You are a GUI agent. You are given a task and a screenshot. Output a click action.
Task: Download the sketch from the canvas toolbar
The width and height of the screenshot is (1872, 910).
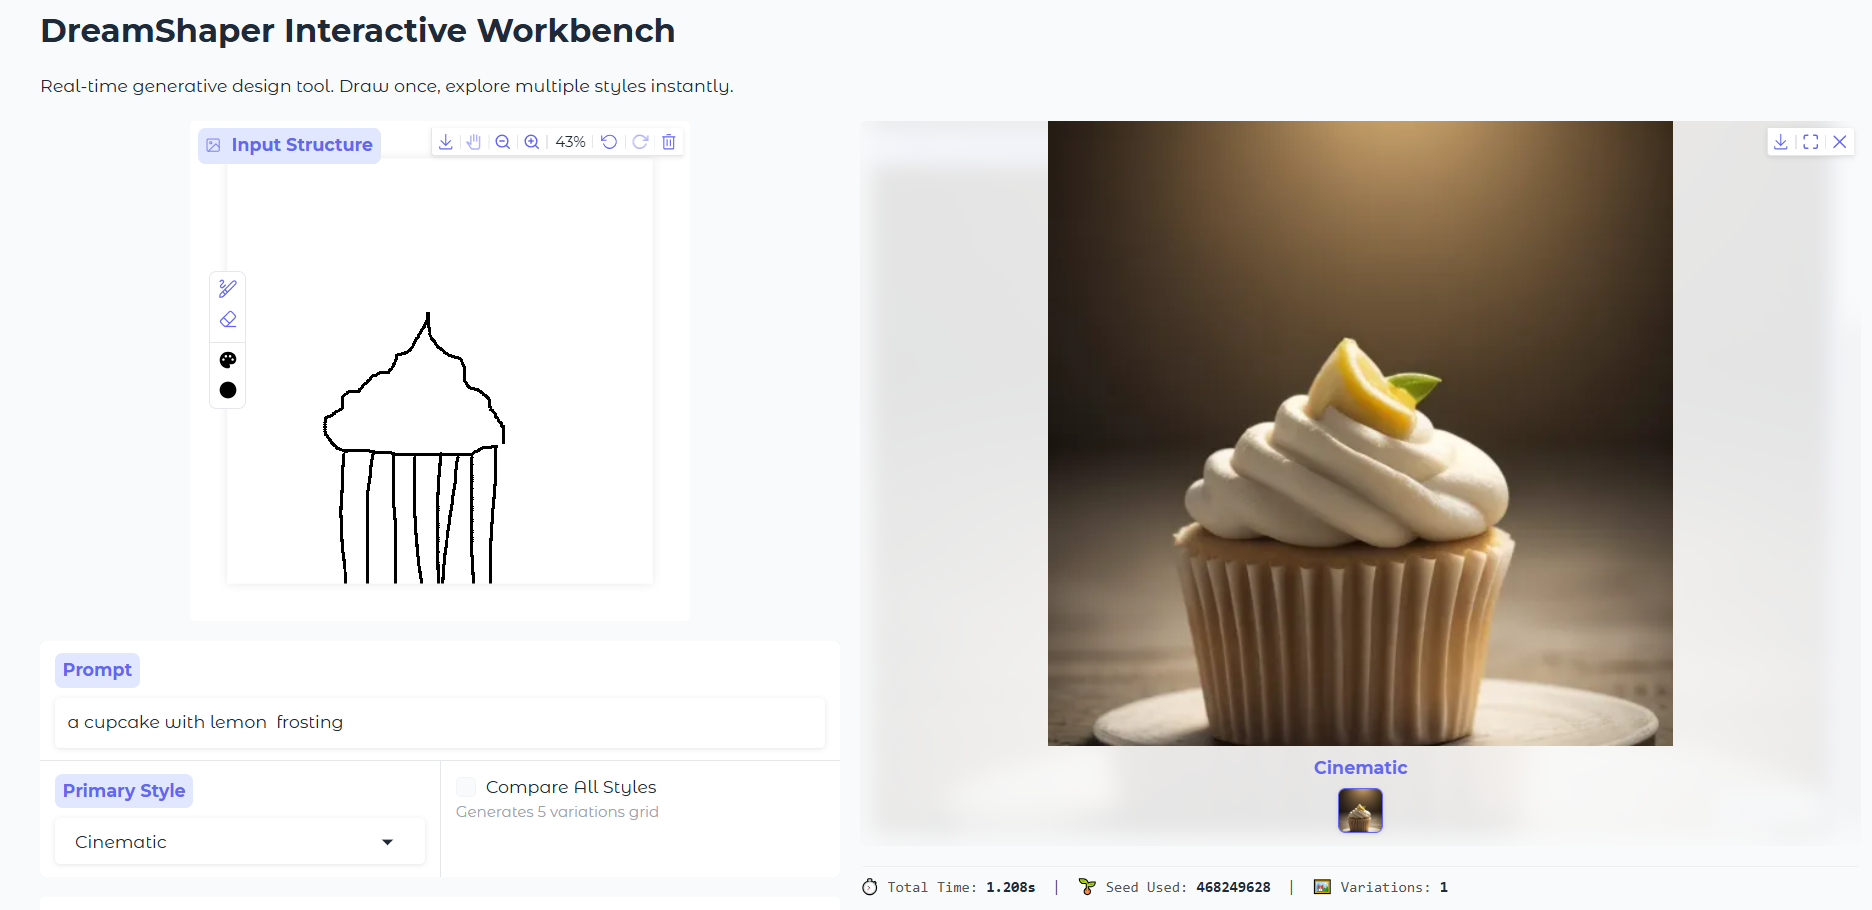point(446,142)
